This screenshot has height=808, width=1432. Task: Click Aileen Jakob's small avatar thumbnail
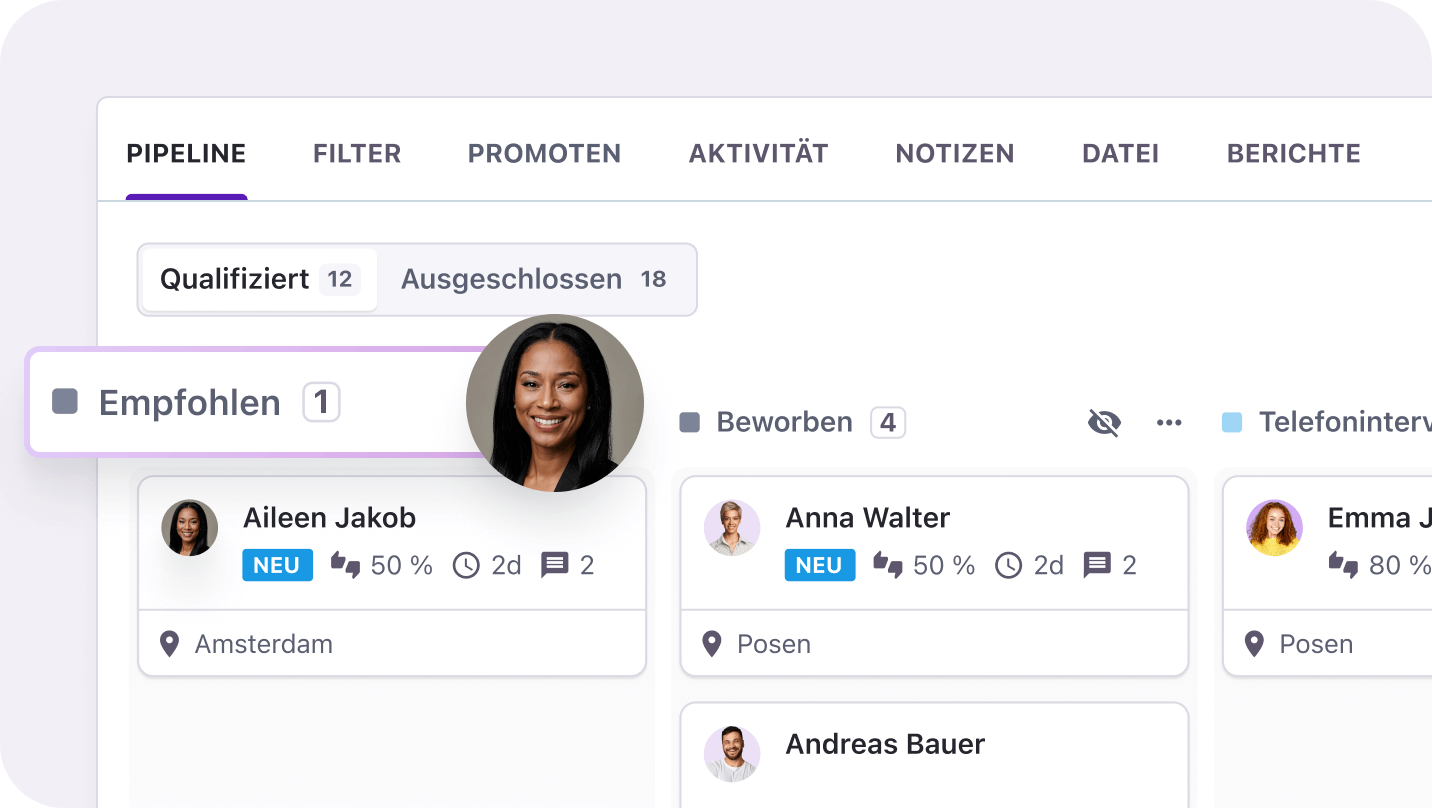[190, 528]
